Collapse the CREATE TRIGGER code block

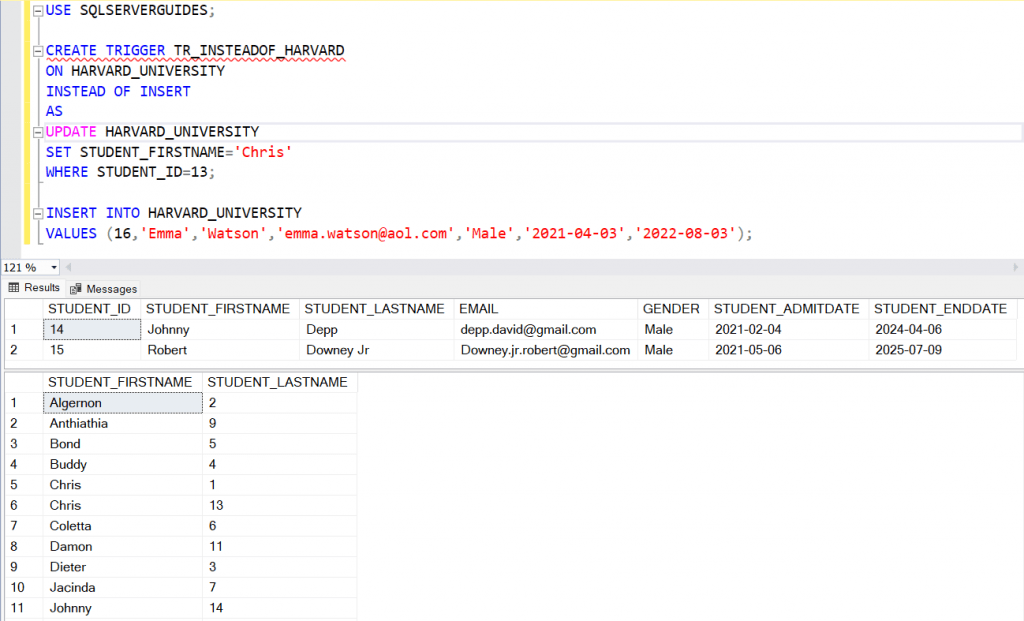tap(36, 50)
